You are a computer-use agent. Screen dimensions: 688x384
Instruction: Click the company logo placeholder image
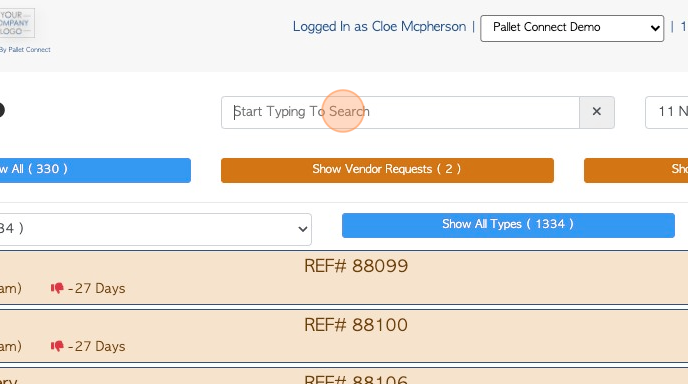[x=17, y=23]
